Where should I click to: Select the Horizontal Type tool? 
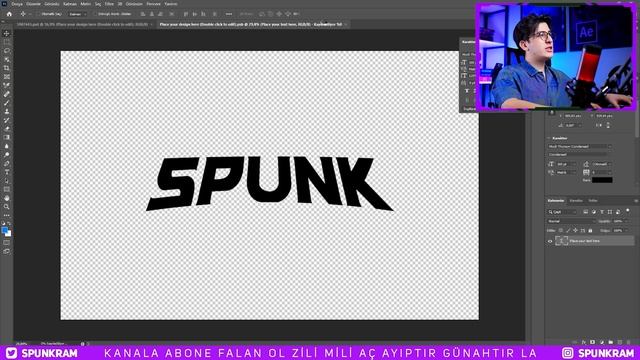point(7,172)
